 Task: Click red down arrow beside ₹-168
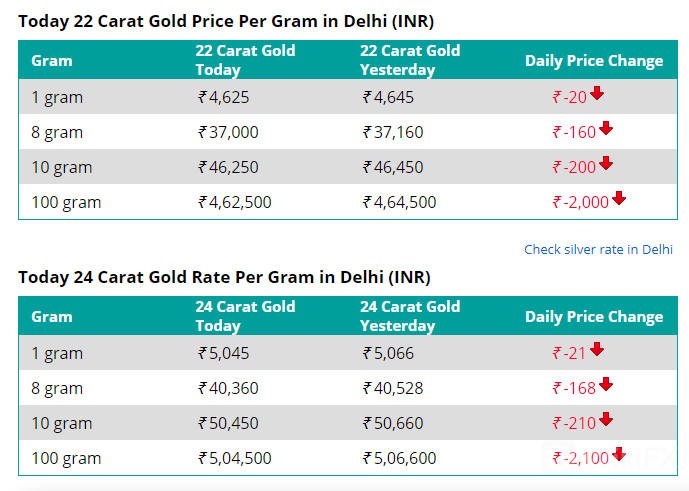(x=605, y=385)
